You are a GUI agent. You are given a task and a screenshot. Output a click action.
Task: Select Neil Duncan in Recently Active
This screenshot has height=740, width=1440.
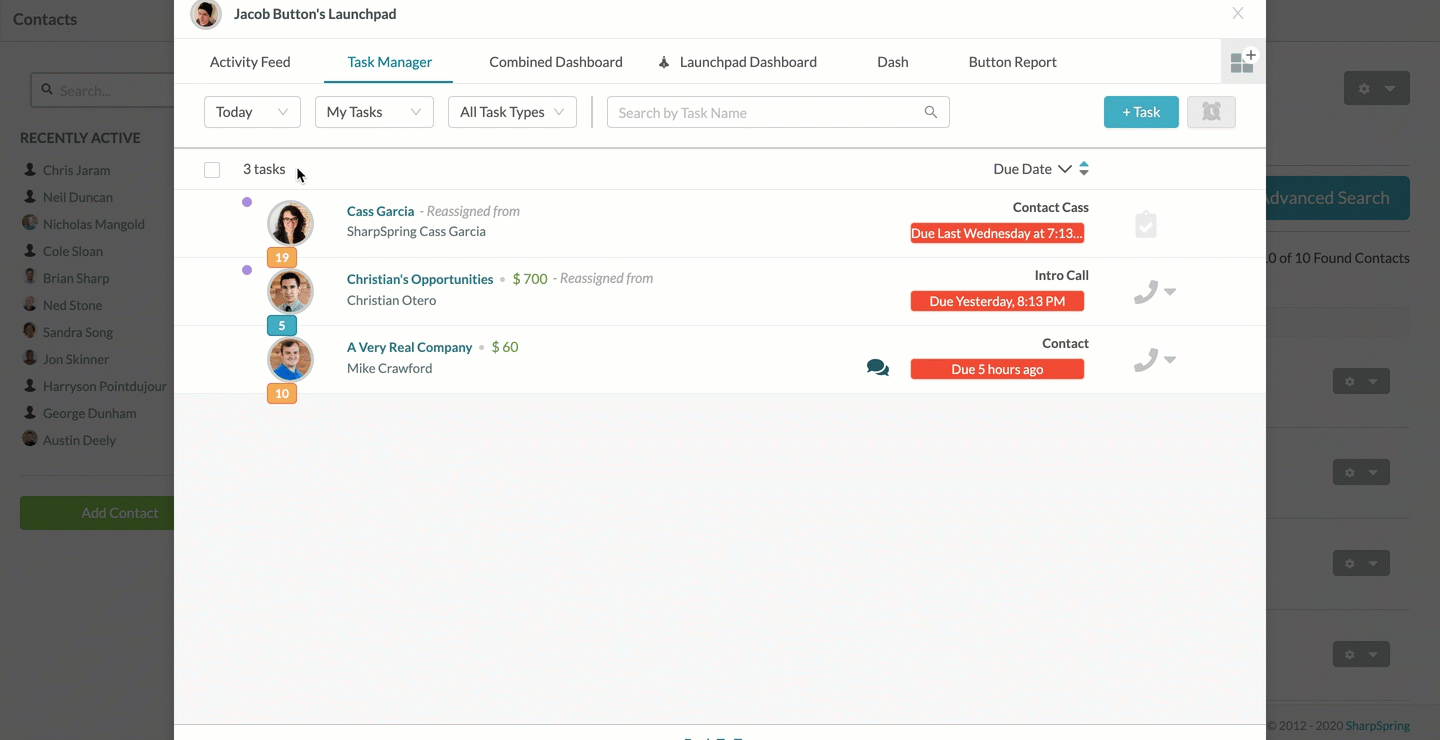[x=78, y=197]
